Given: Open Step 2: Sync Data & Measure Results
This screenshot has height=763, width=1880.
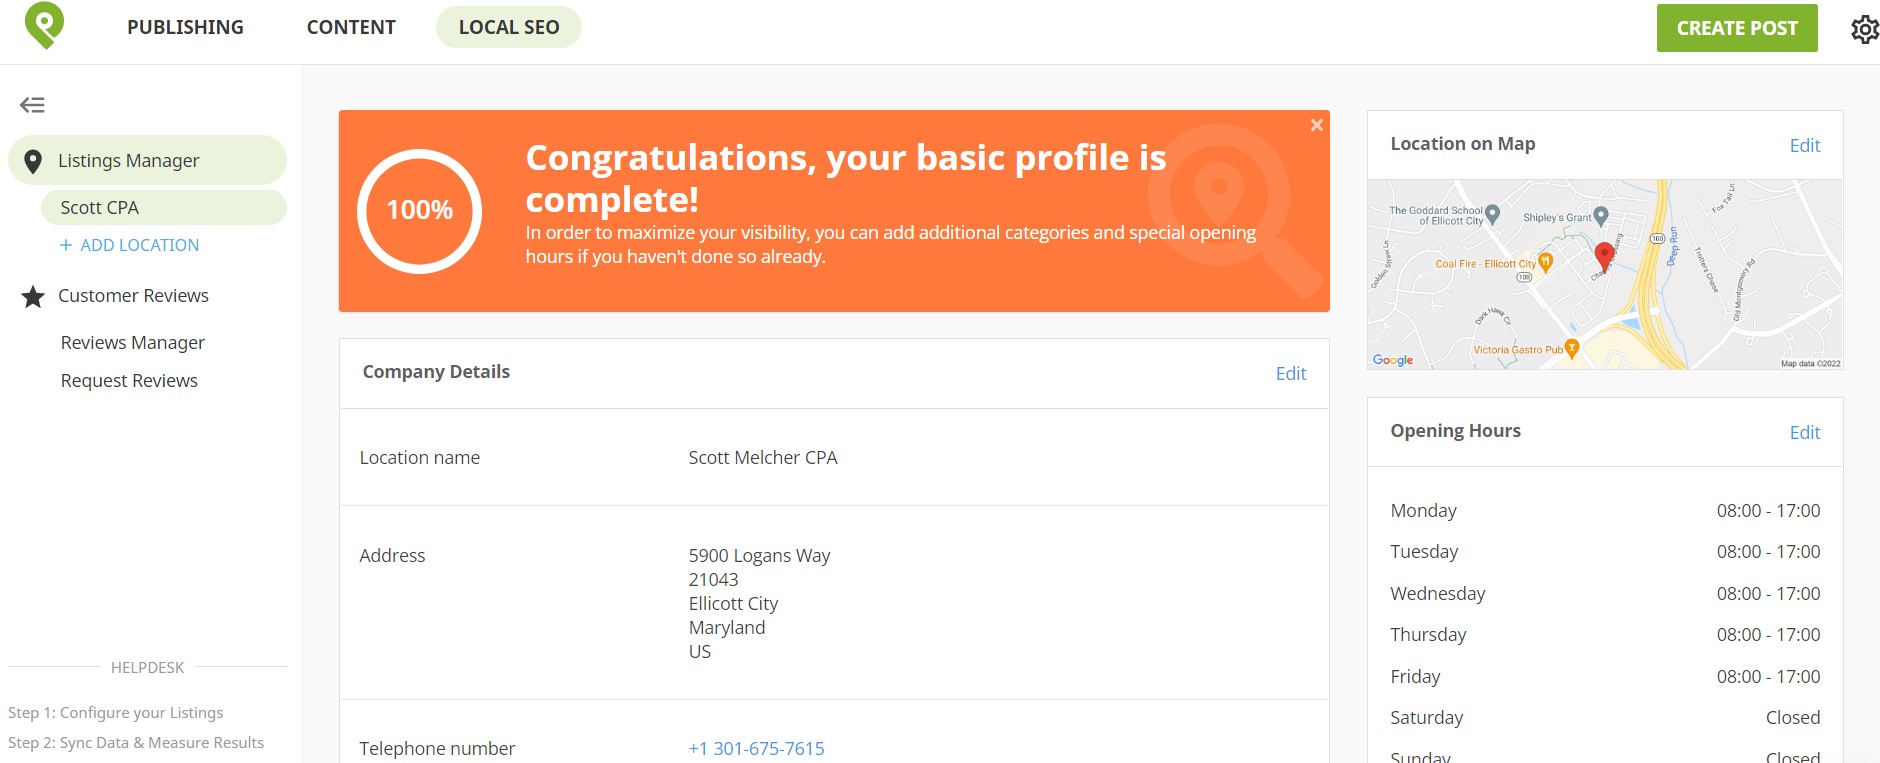Looking at the screenshot, I should (x=136, y=742).
